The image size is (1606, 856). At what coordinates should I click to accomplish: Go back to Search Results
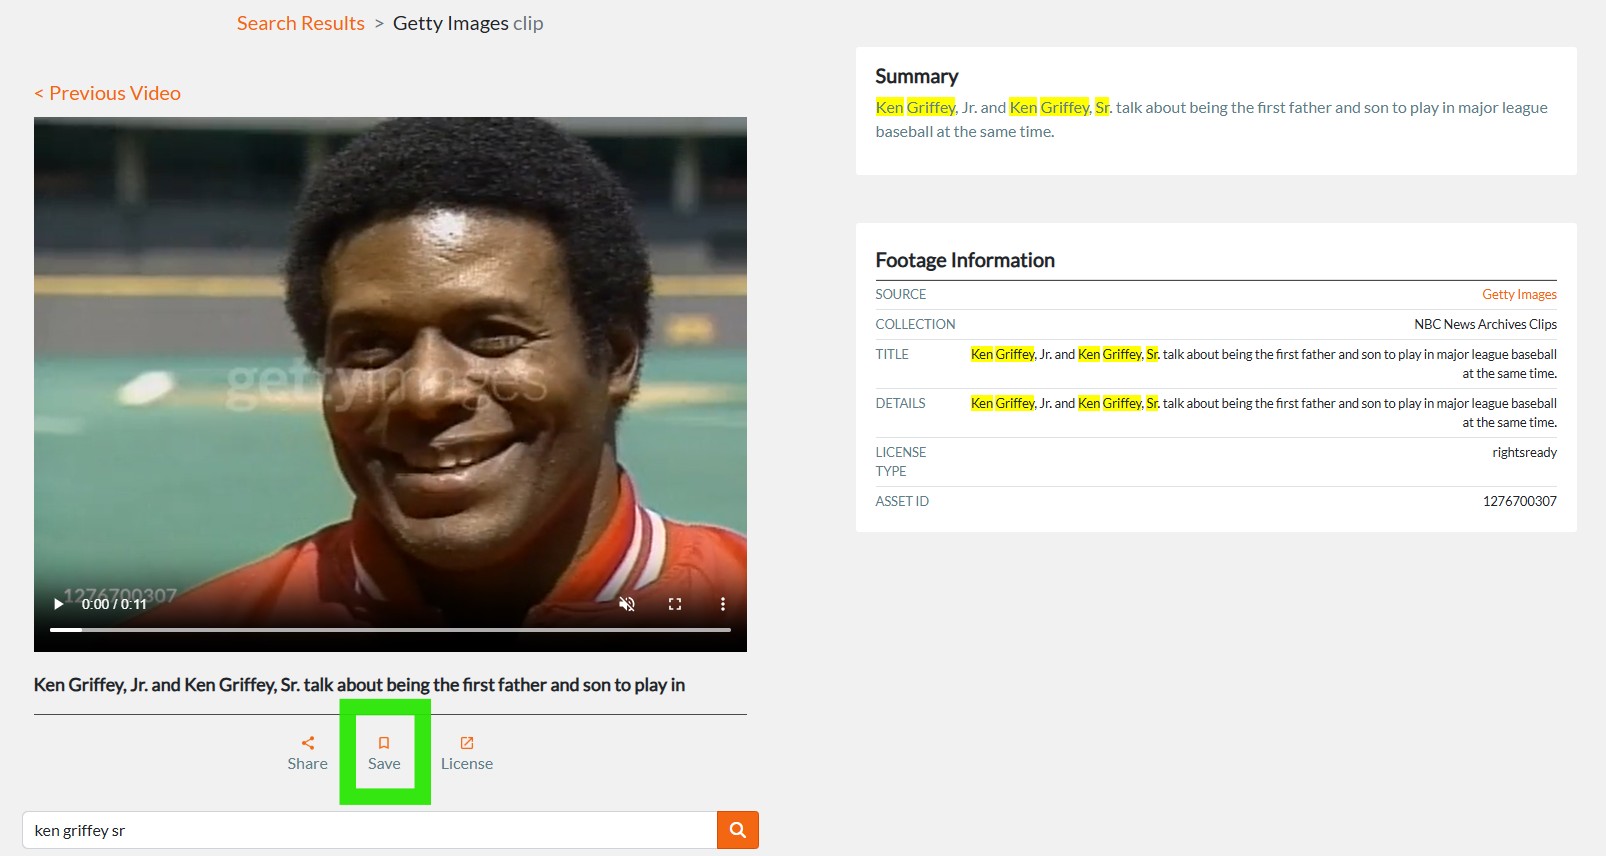coord(301,23)
